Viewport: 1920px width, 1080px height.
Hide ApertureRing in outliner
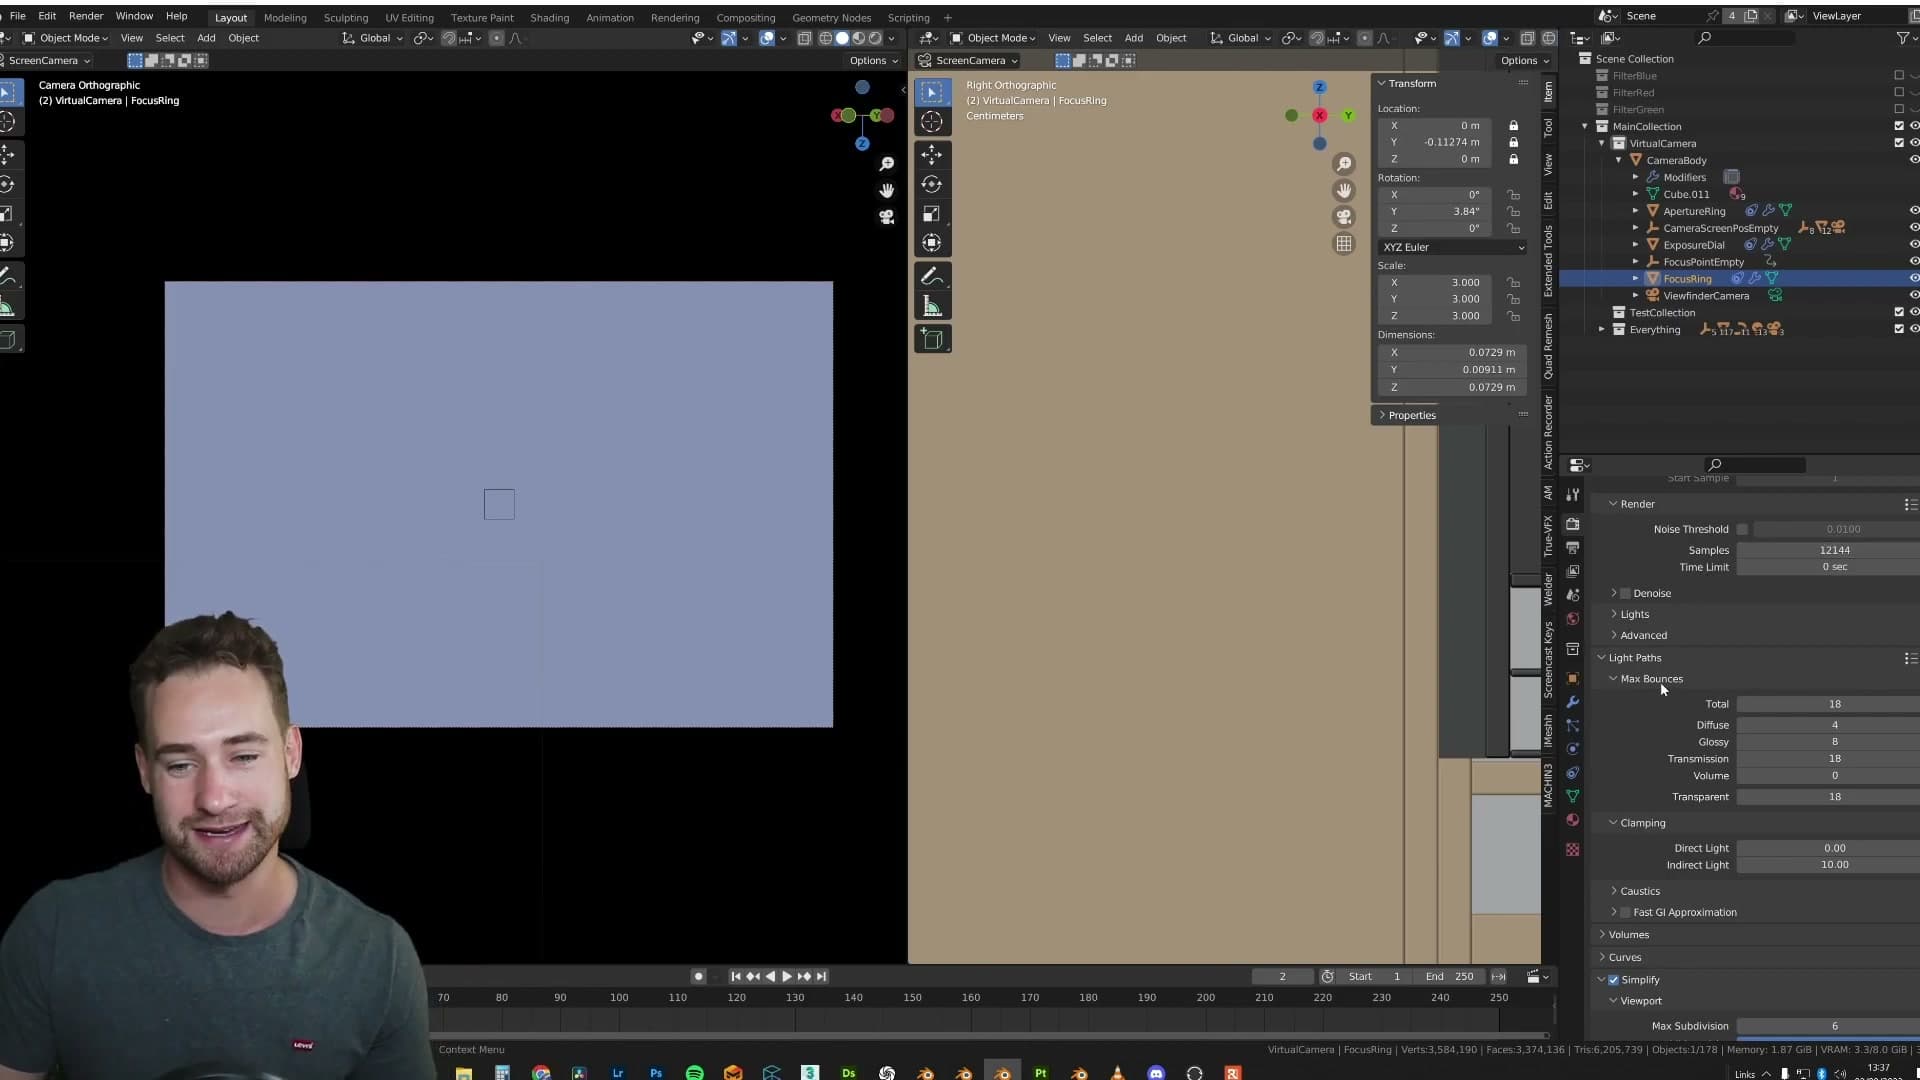tap(1914, 211)
